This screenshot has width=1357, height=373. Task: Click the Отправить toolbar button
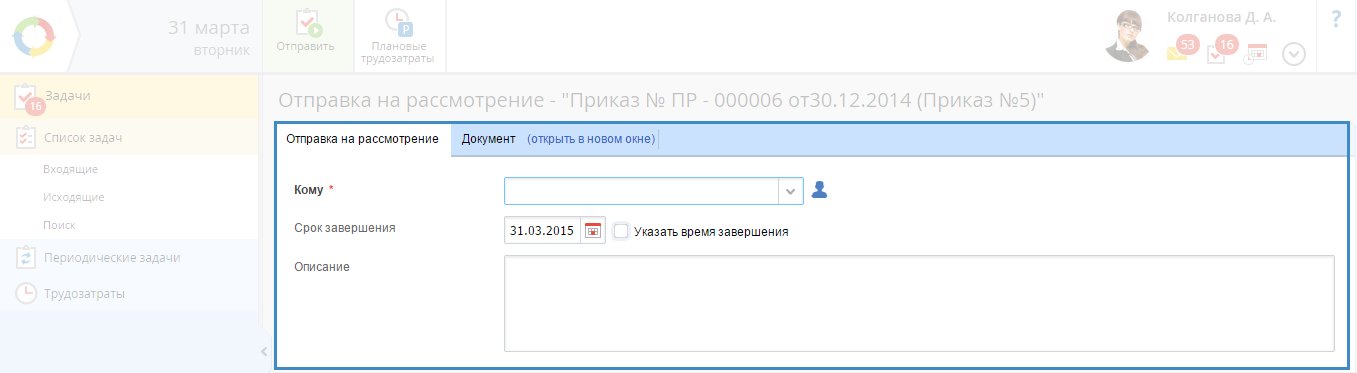coord(306,36)
